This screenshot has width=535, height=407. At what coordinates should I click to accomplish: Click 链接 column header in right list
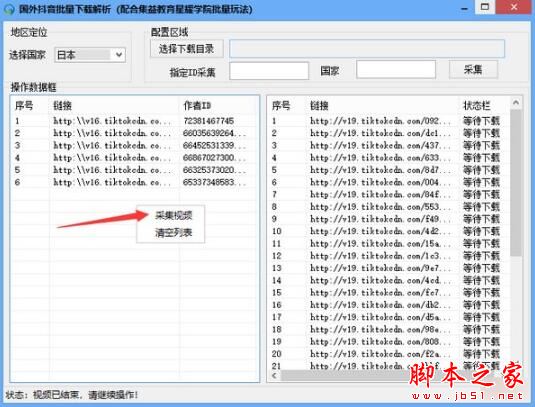tap(319, 106)
